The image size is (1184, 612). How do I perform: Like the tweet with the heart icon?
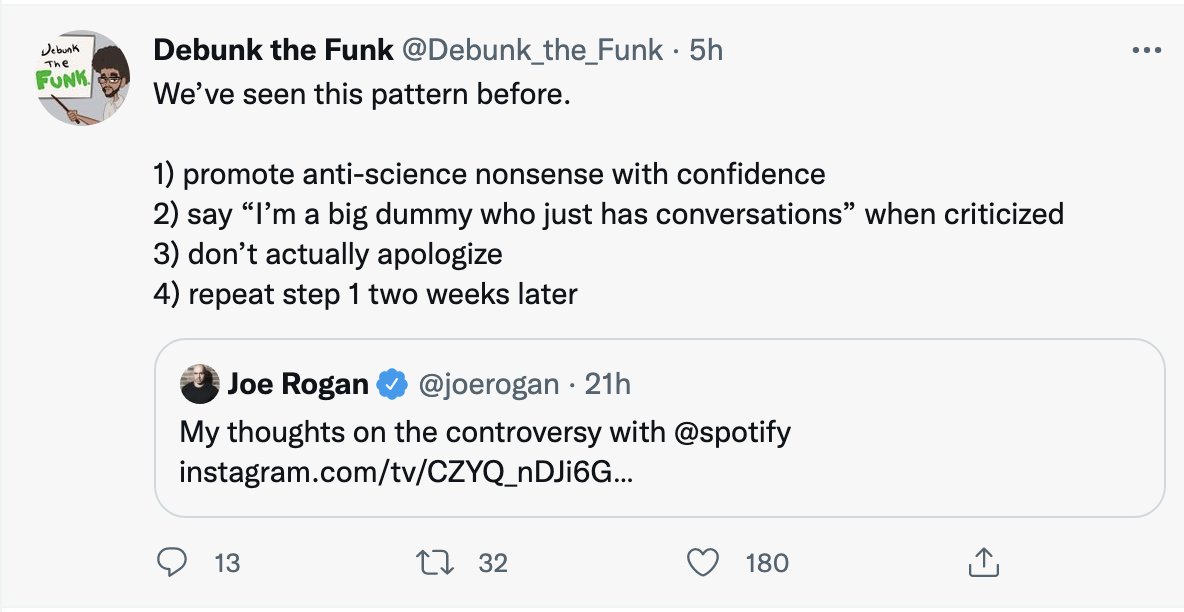[703, 563]
